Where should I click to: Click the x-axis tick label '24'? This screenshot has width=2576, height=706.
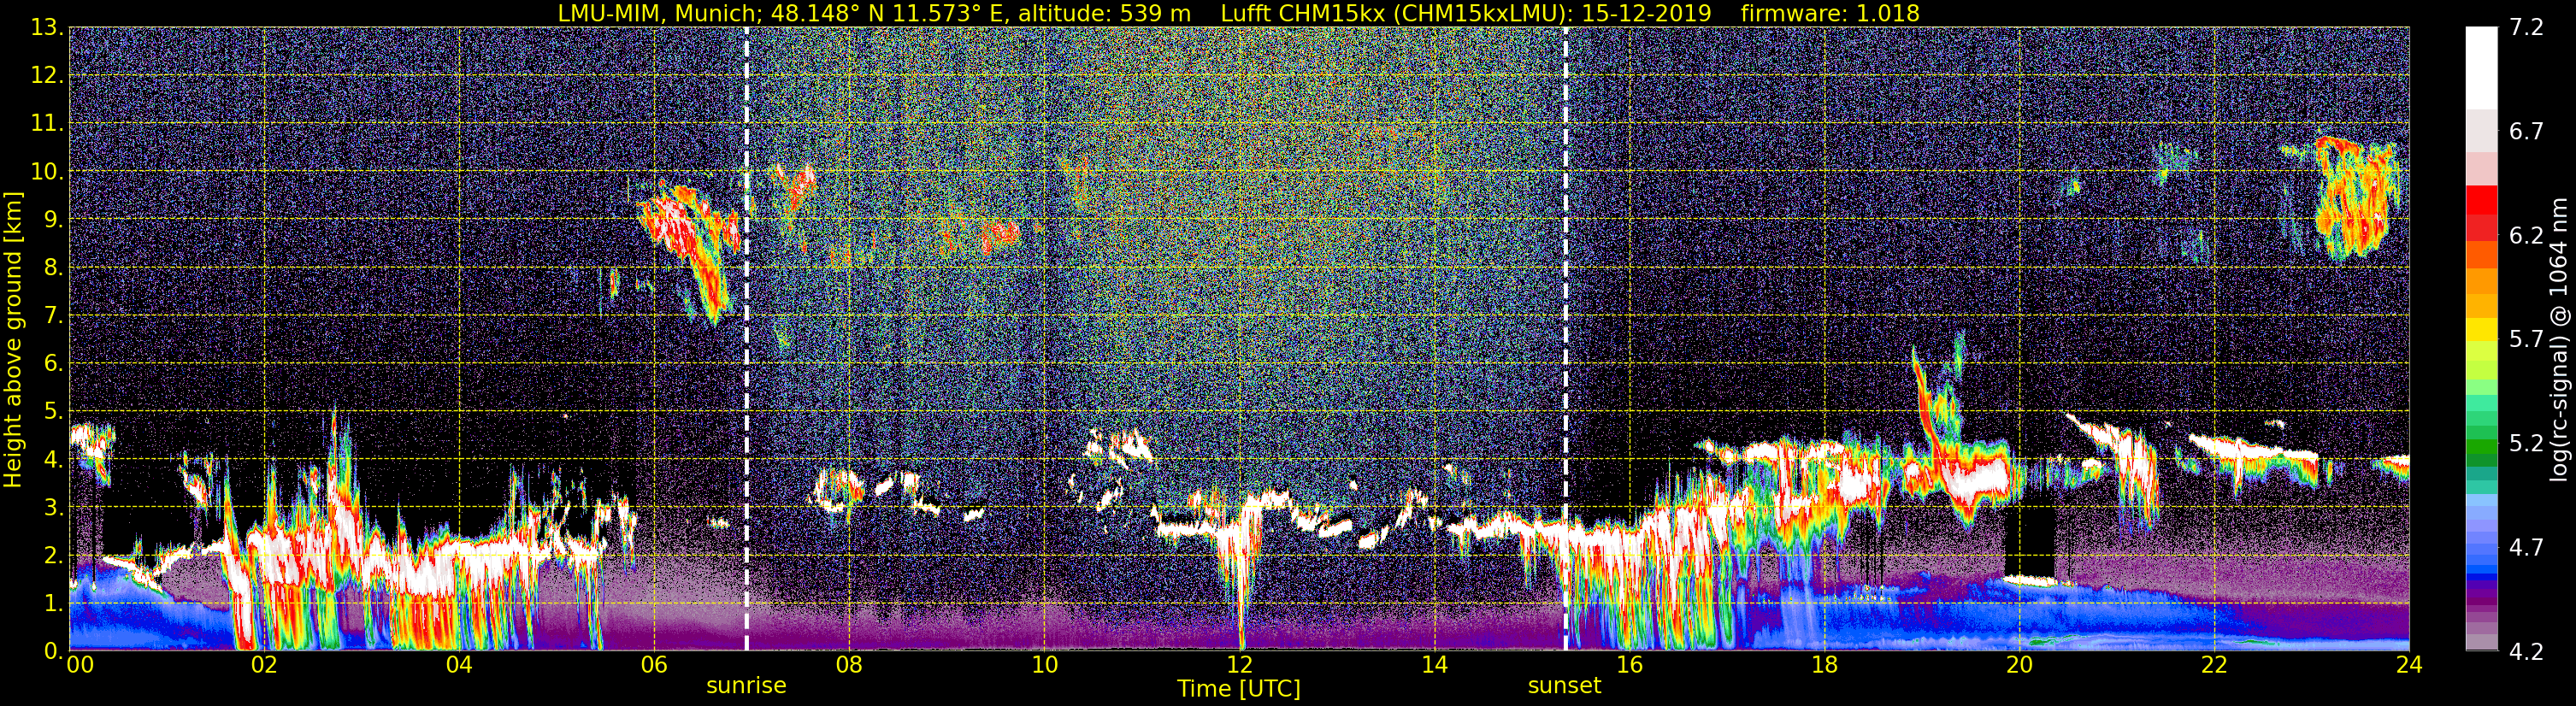tap(2409, 664)
